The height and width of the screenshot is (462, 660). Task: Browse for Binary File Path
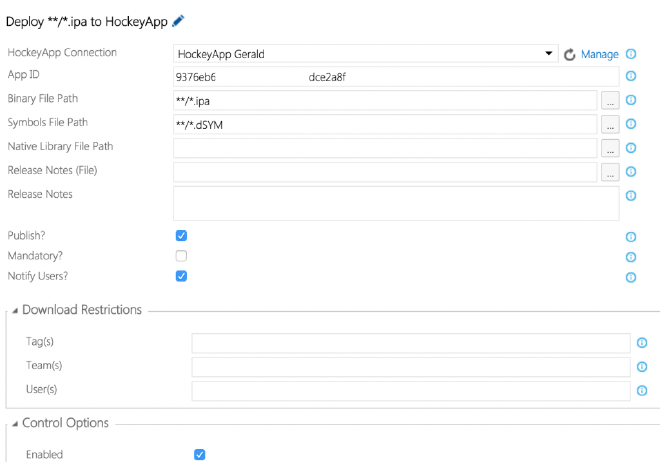coord(610,101)
